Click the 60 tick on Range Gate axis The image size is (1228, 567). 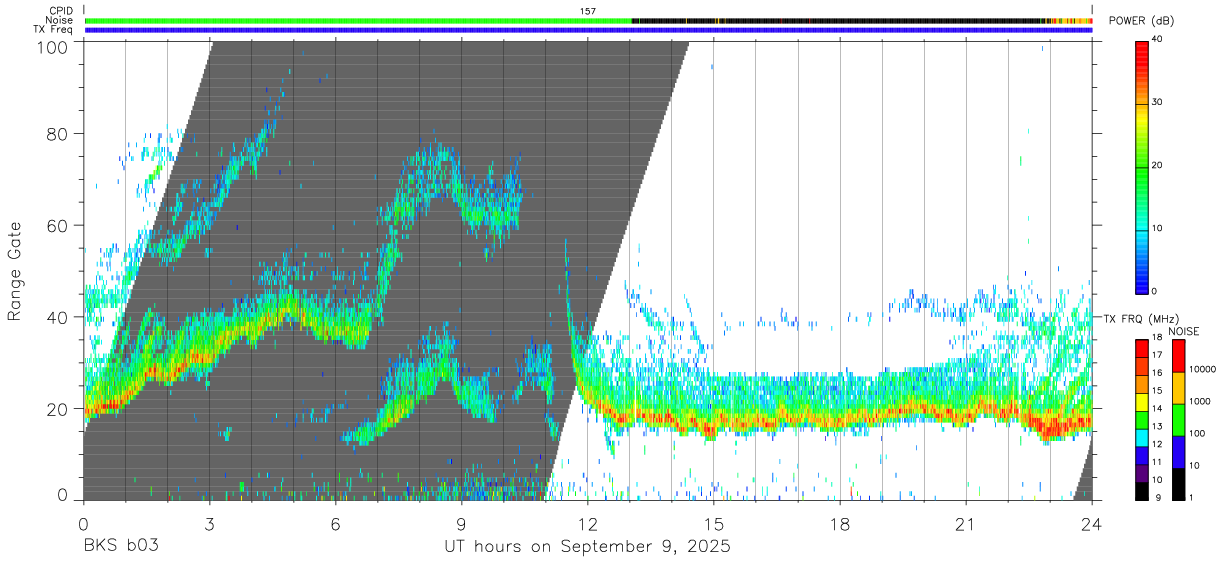(58, 225)
